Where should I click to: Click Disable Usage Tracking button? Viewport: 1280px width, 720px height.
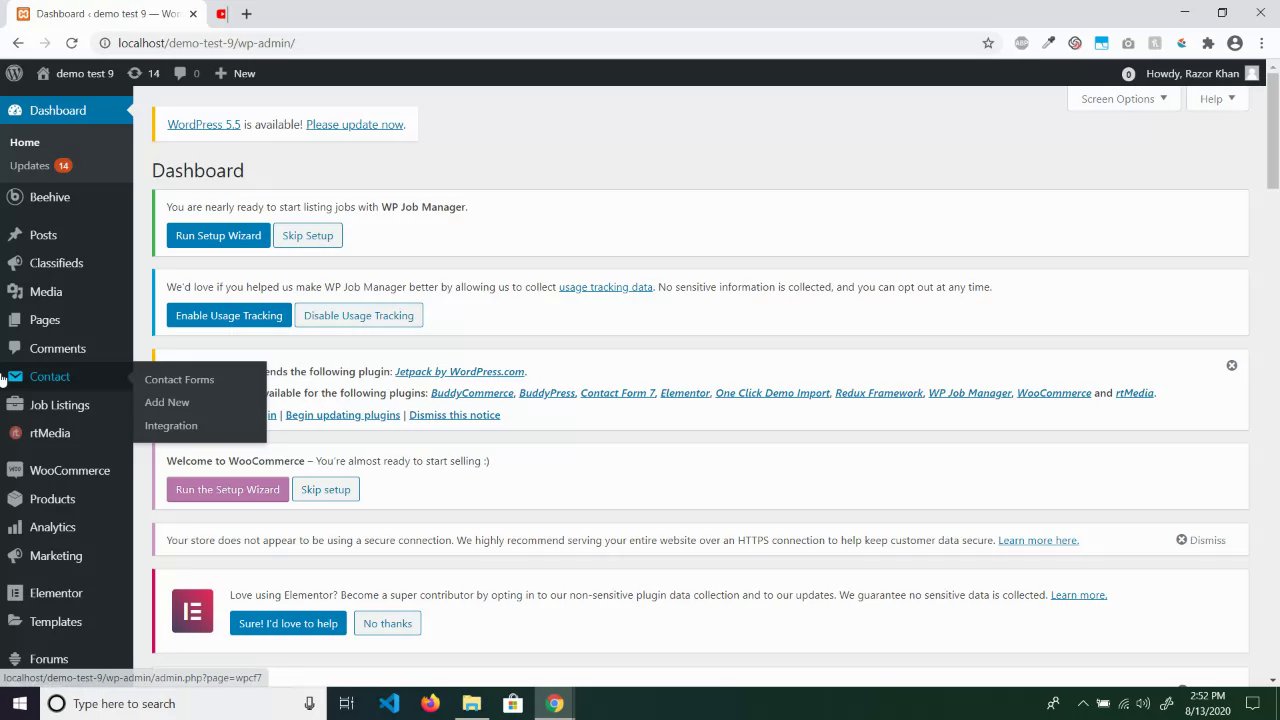coord(358,315)
